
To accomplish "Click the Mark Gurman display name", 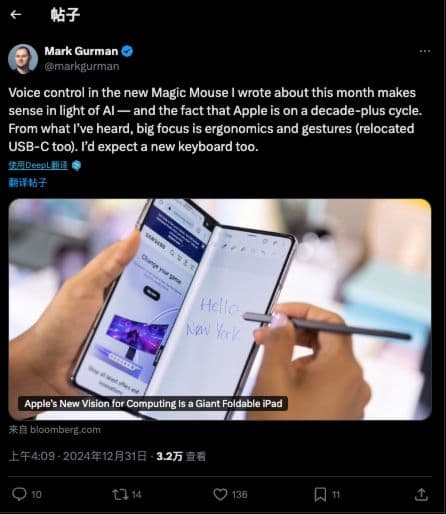I will pos(81,51).
